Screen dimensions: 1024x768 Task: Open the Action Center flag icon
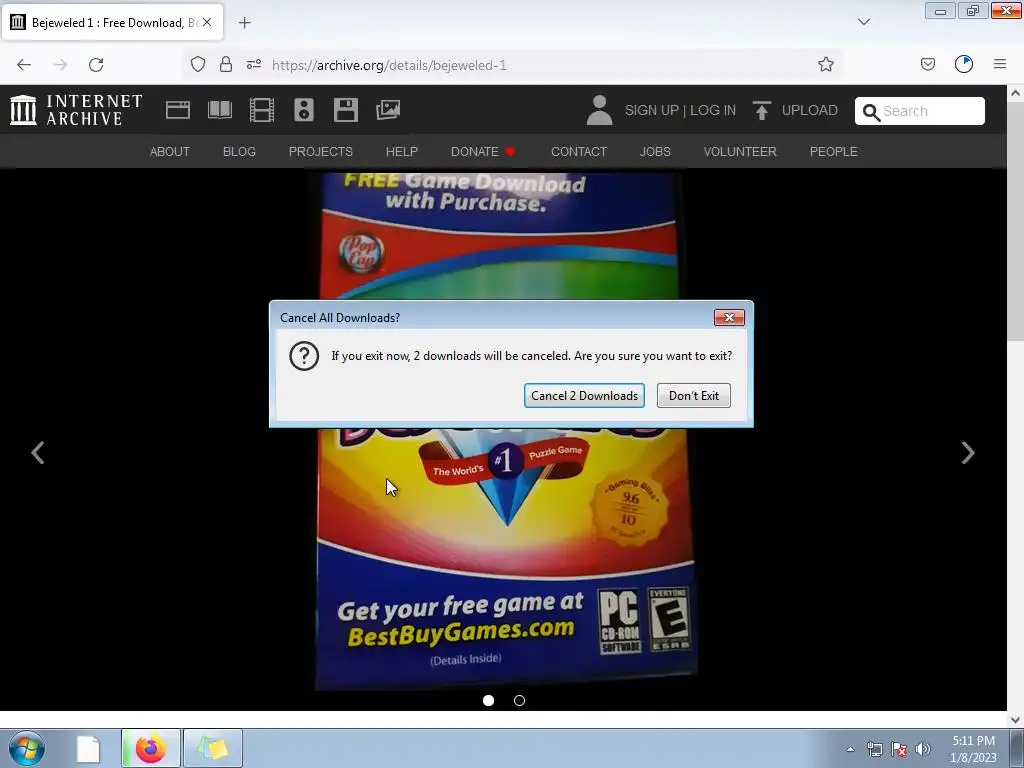[899, 749]
